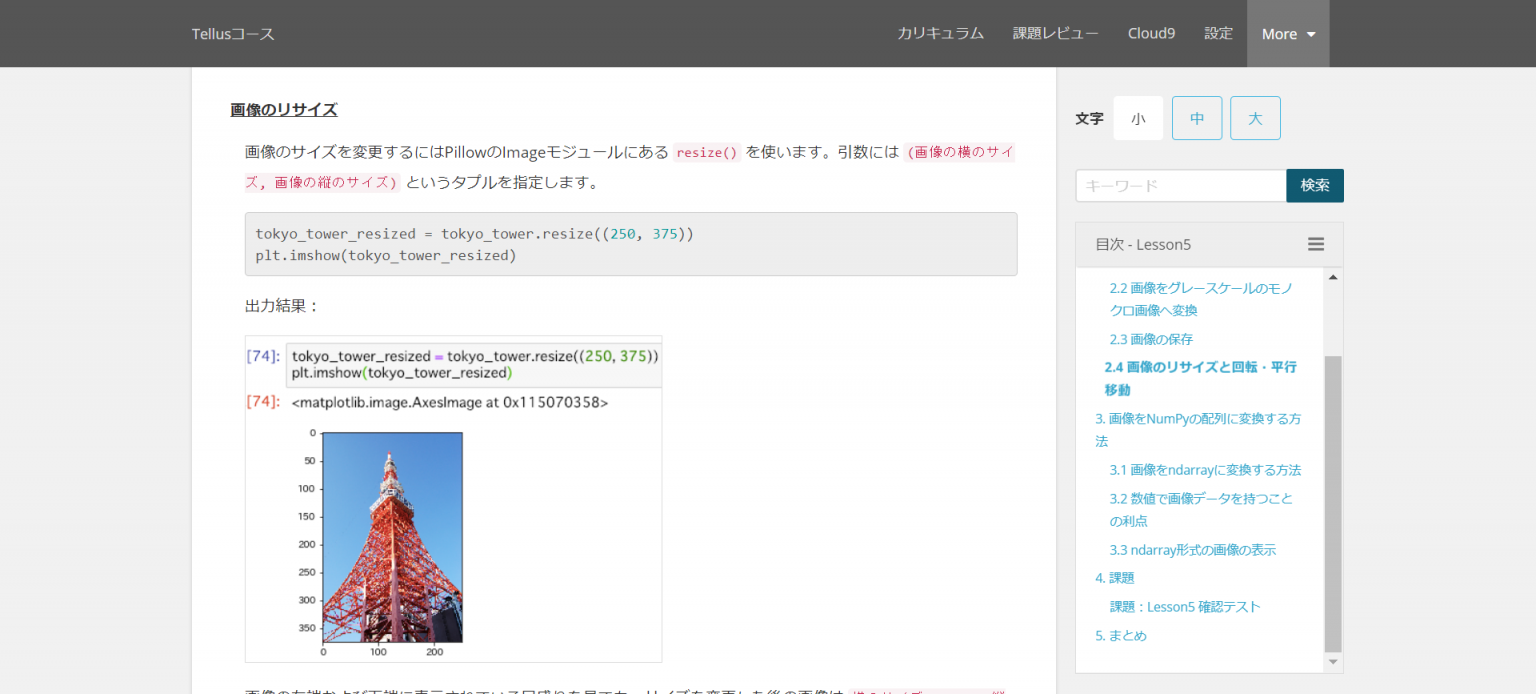
Task: Click the plt.imshow(tokyo_tower_resized) code line
Action: click(x=386, y=256)
